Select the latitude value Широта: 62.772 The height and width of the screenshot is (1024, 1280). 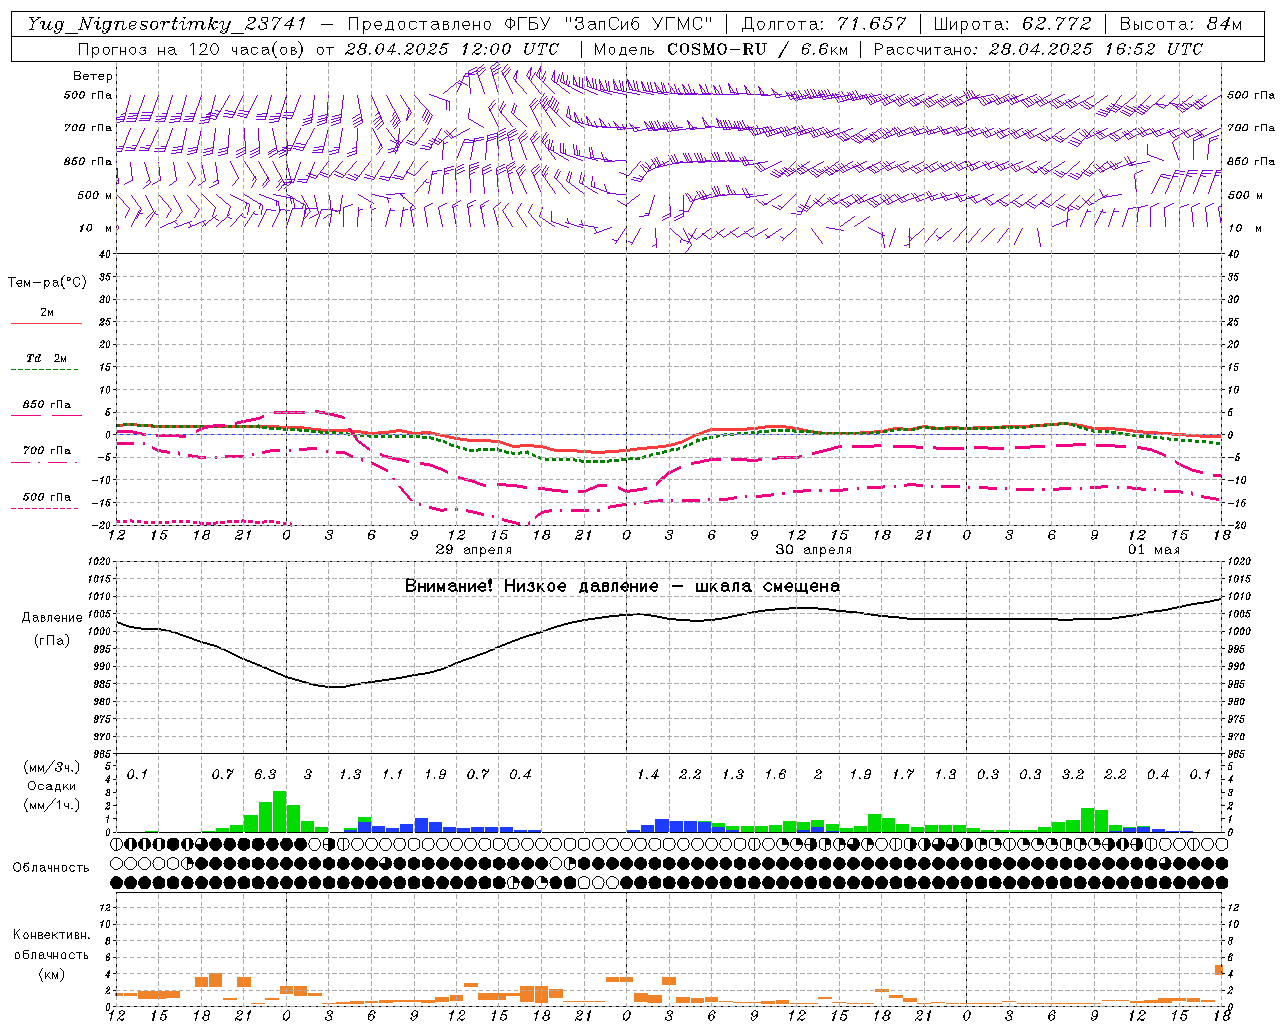click(1012, 24)
